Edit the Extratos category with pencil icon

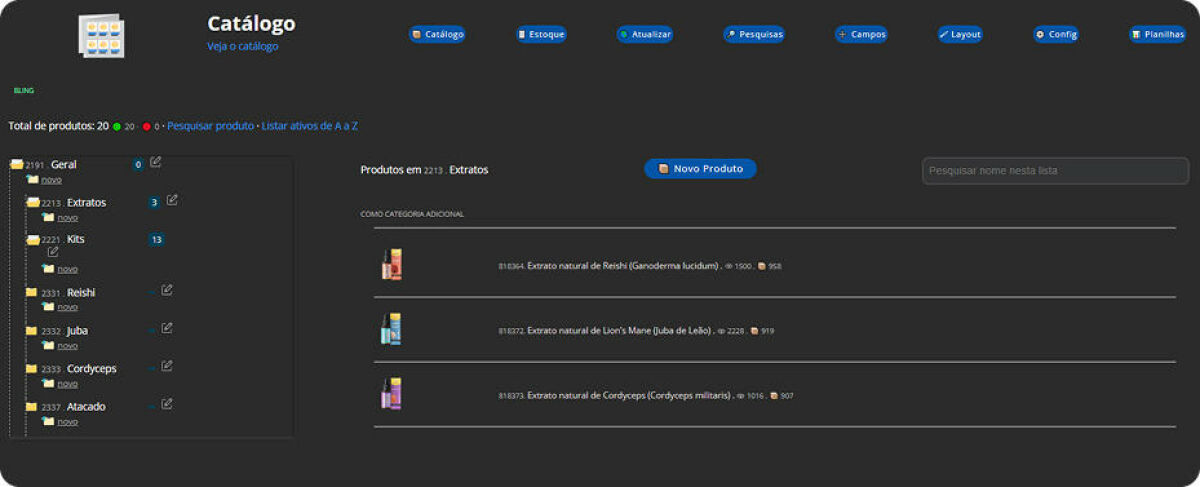coord(172,200)
